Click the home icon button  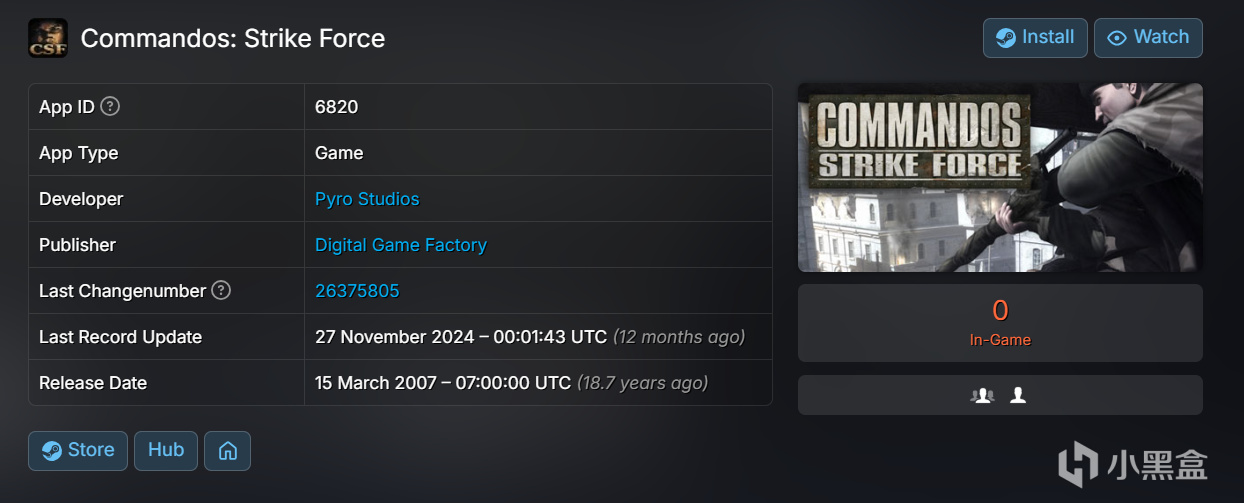tap(227, 451)
